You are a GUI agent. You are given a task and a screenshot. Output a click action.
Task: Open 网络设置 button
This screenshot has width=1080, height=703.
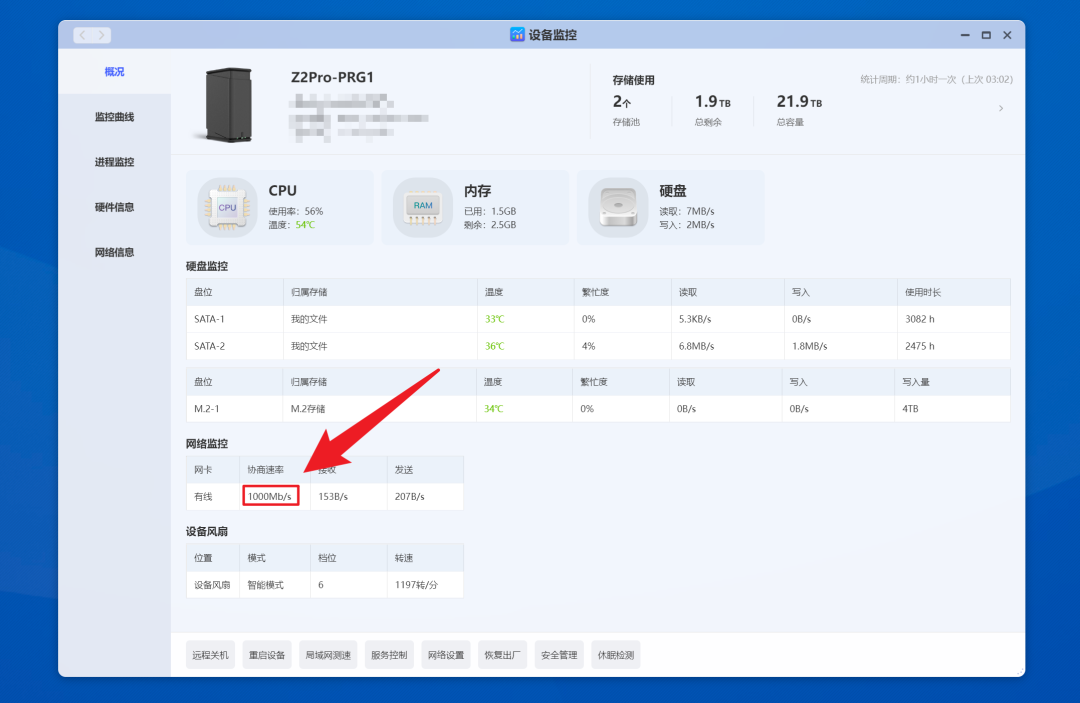446,655
